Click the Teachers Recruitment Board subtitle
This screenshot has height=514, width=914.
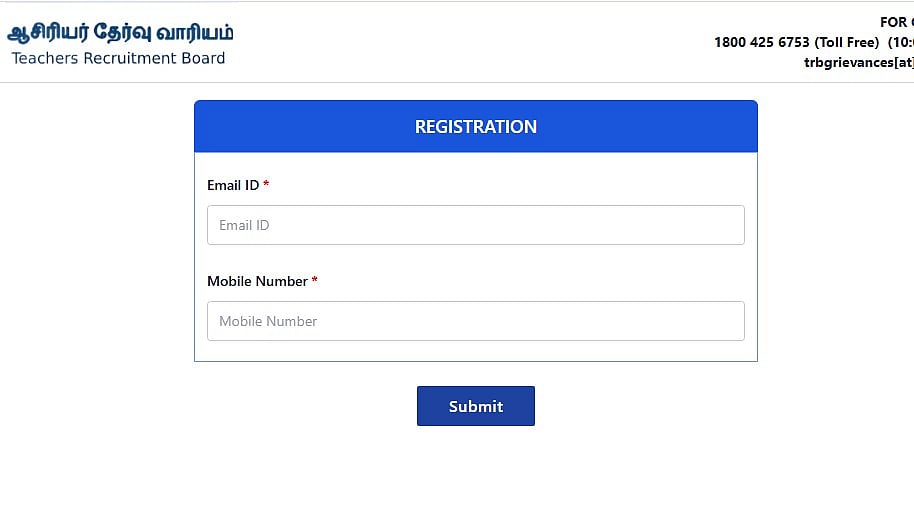coord(118,58)
